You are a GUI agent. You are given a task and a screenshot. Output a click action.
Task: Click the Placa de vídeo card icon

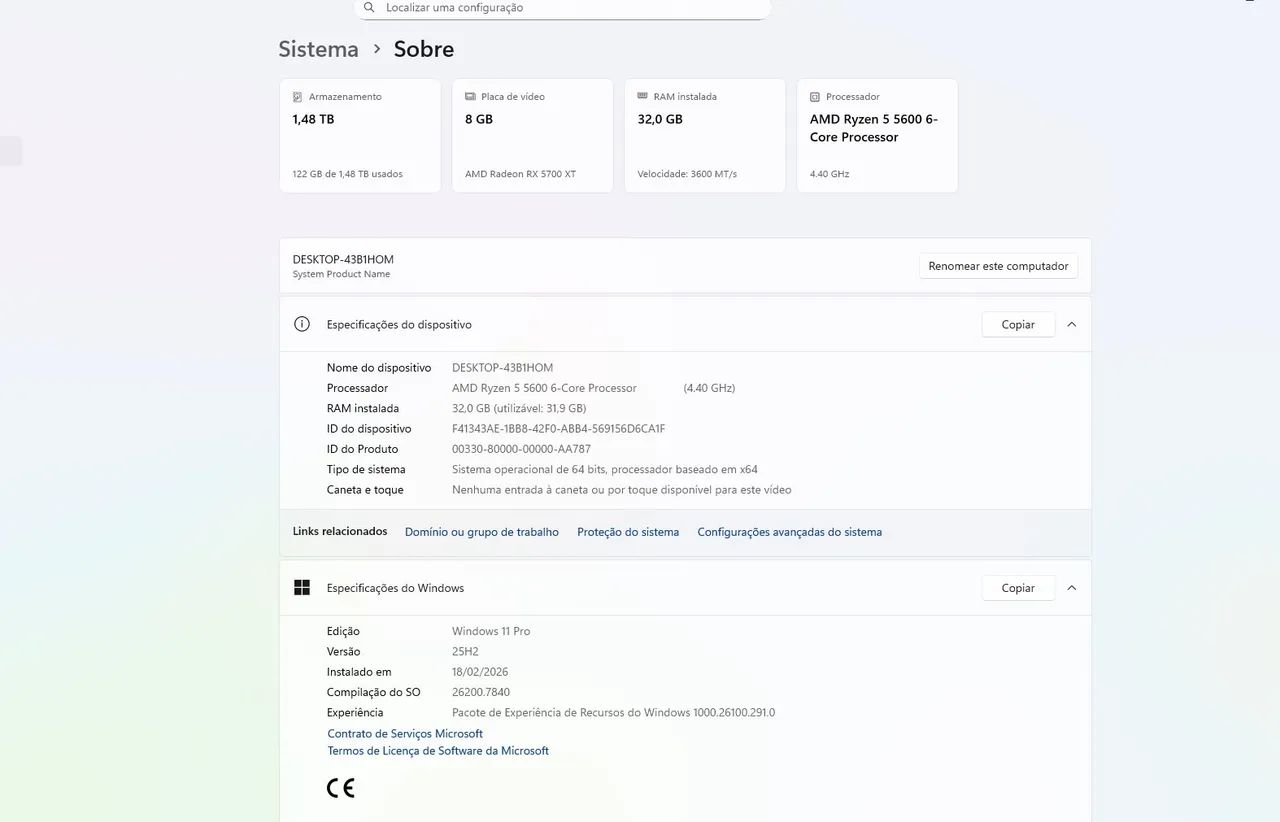[470, 97]
